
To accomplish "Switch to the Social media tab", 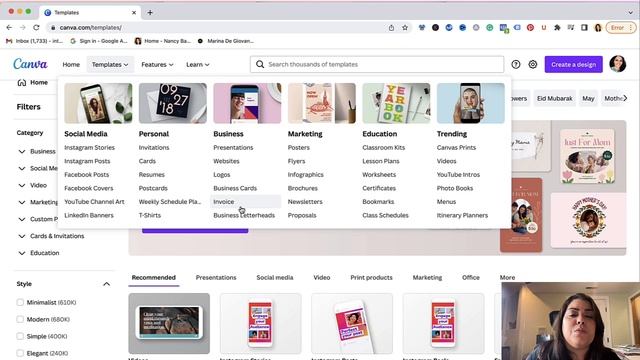I will (x=275, y=278).
